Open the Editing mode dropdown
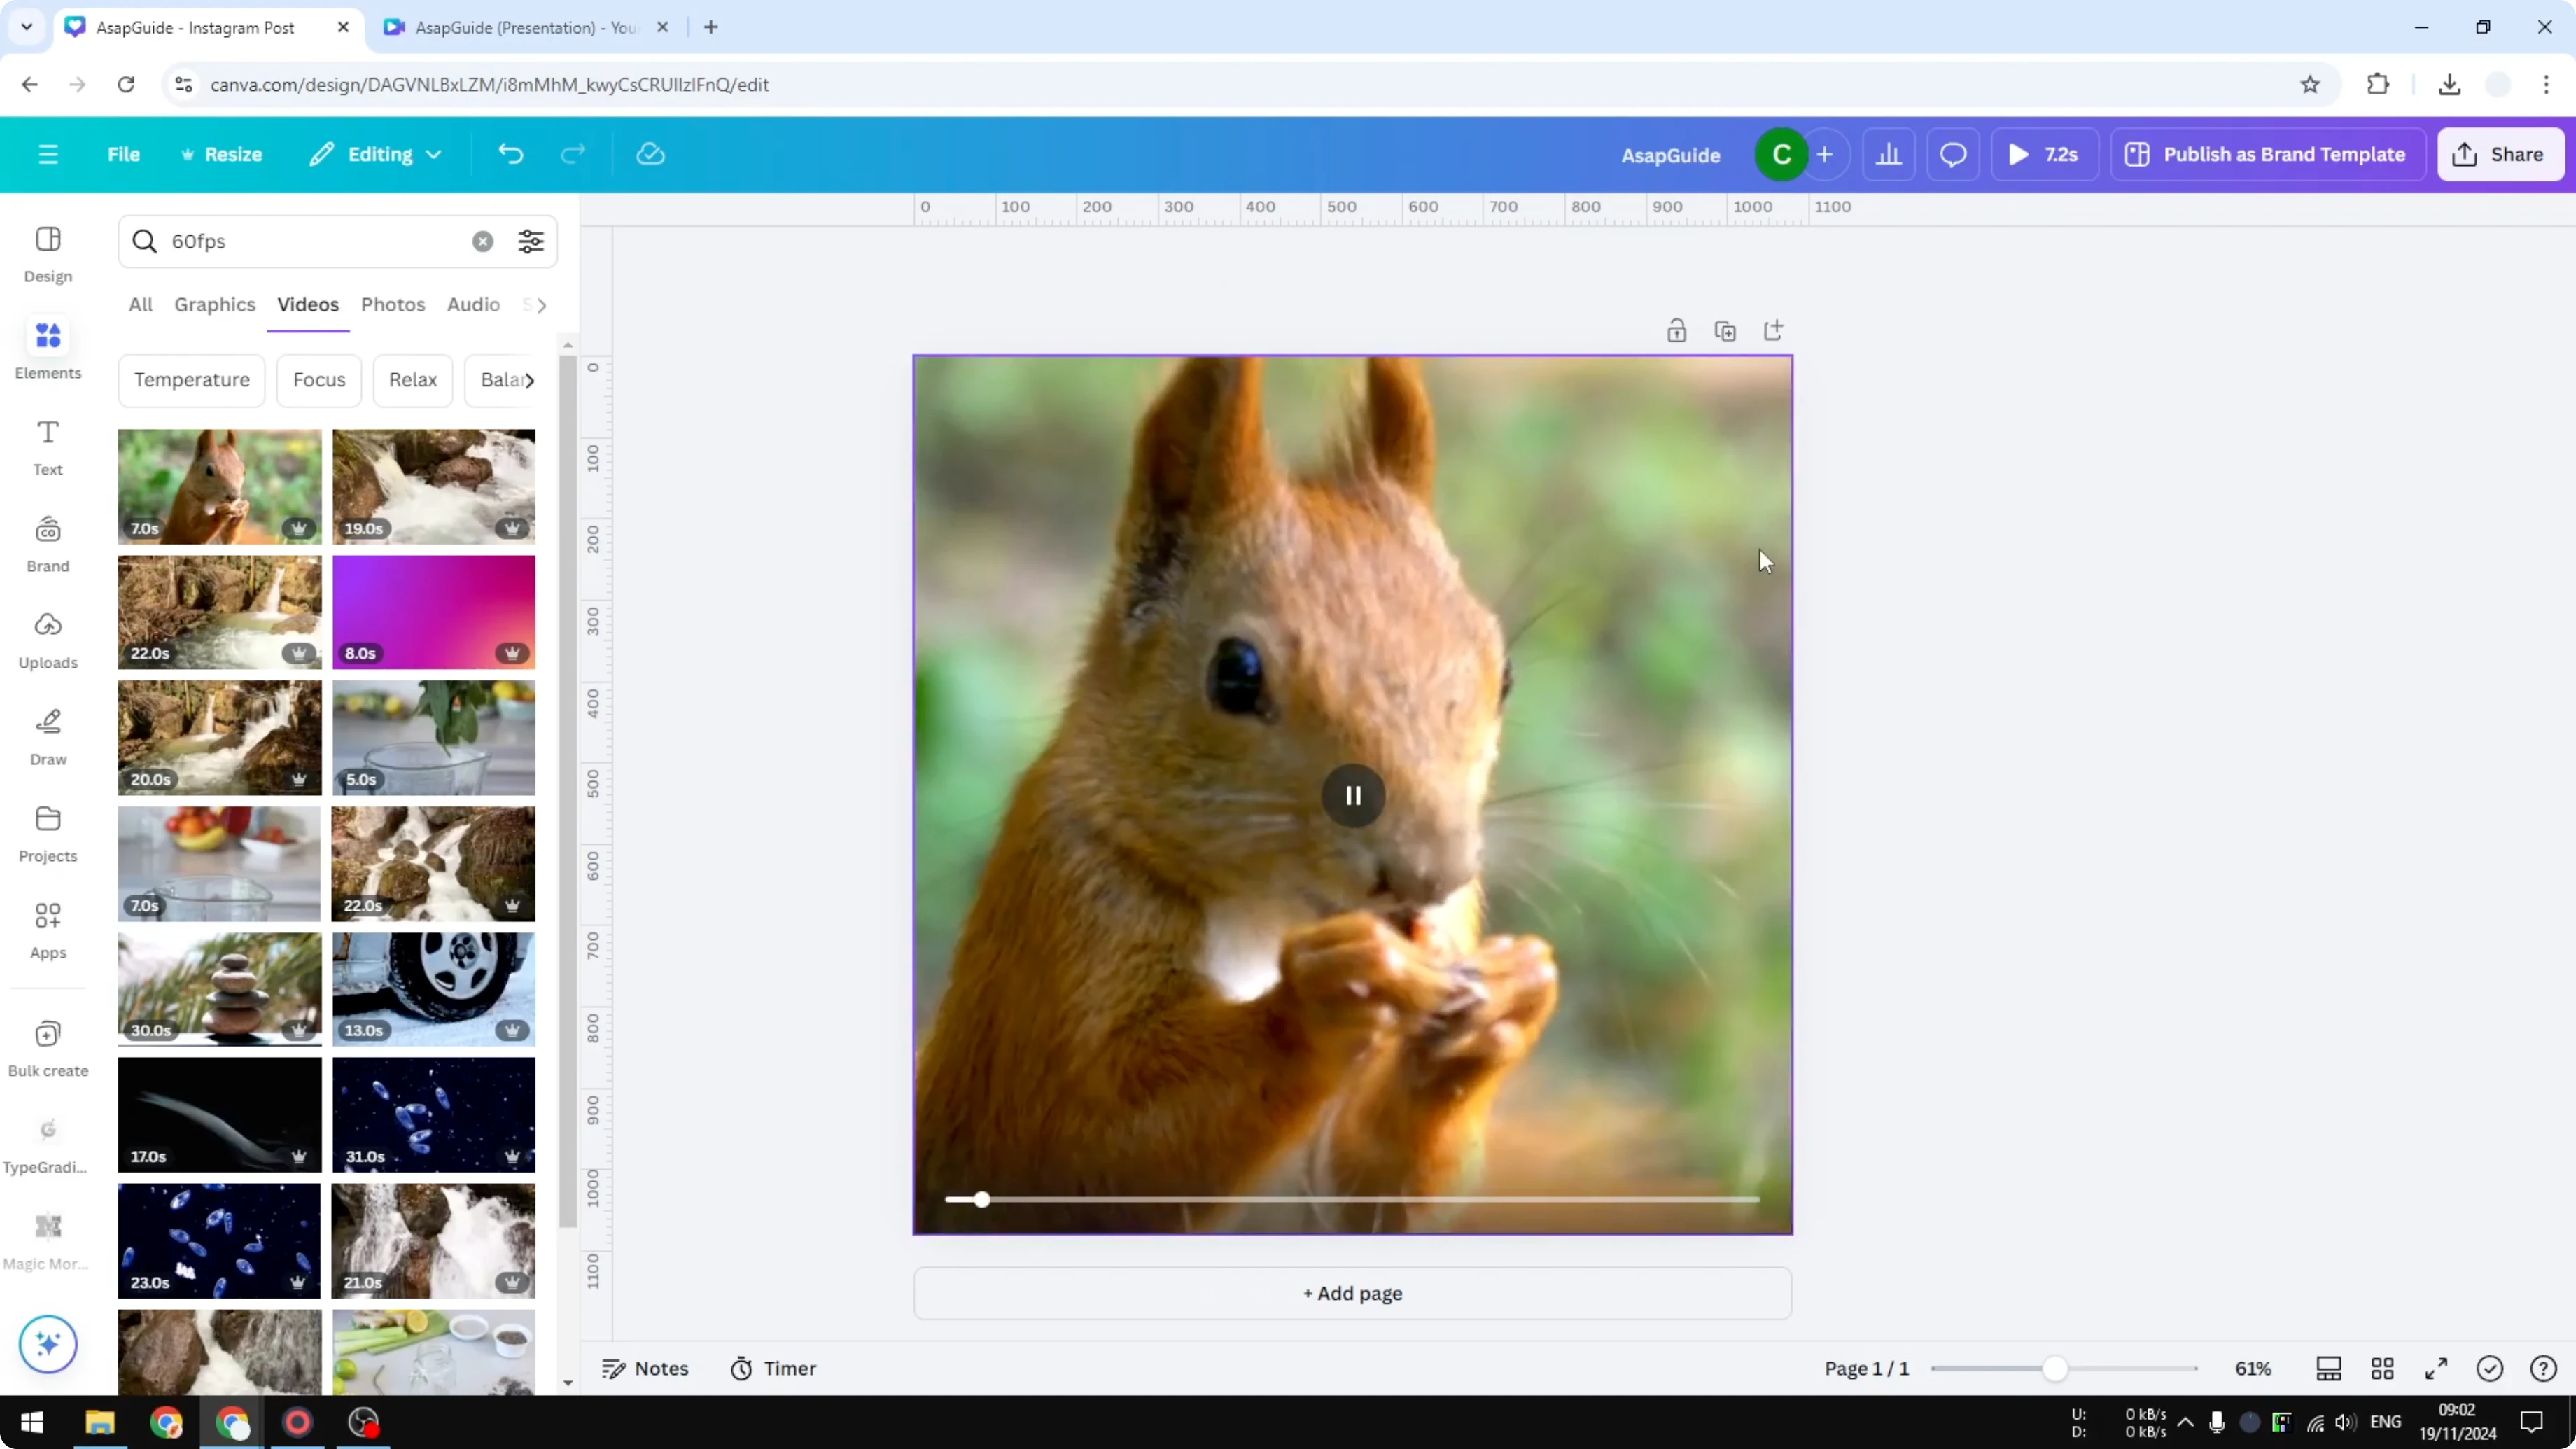 pos(375,154)
